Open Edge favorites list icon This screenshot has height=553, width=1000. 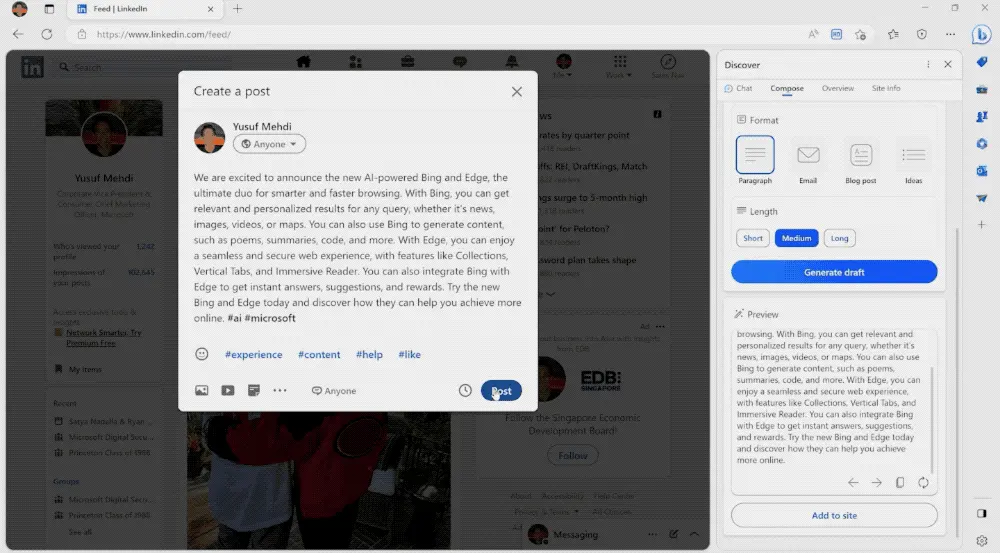[x=893, y=34]
